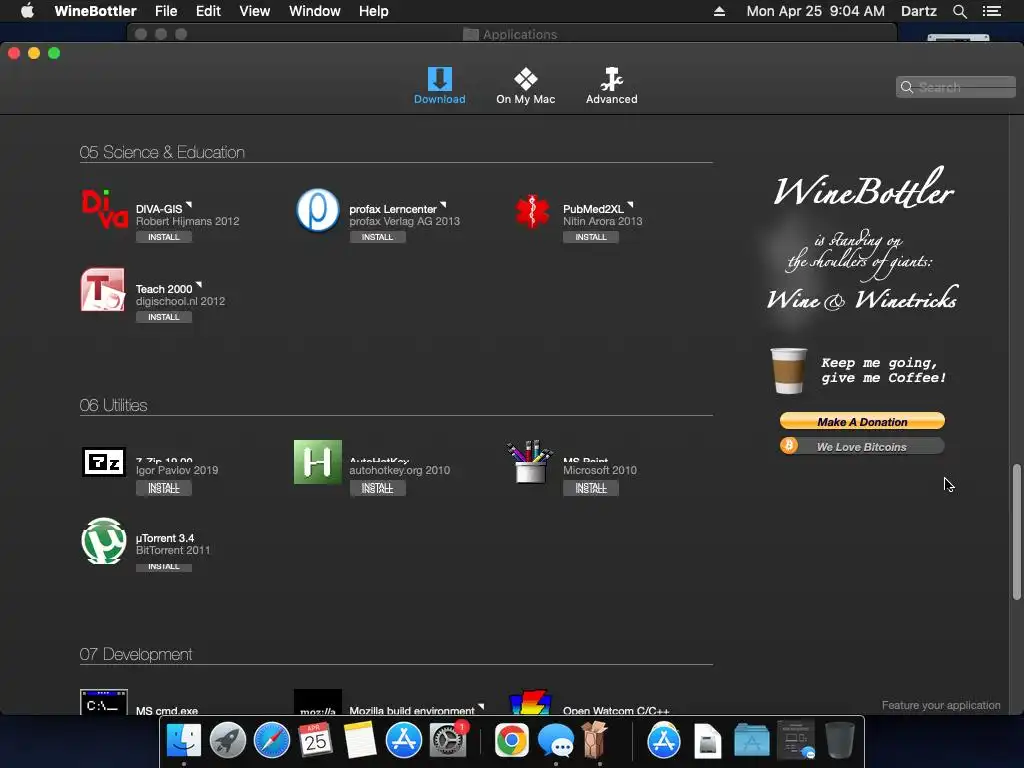Install PubMed2XL
Image resolution: width=1024 pixels, height=768 pixels.
tap(591, 237)
